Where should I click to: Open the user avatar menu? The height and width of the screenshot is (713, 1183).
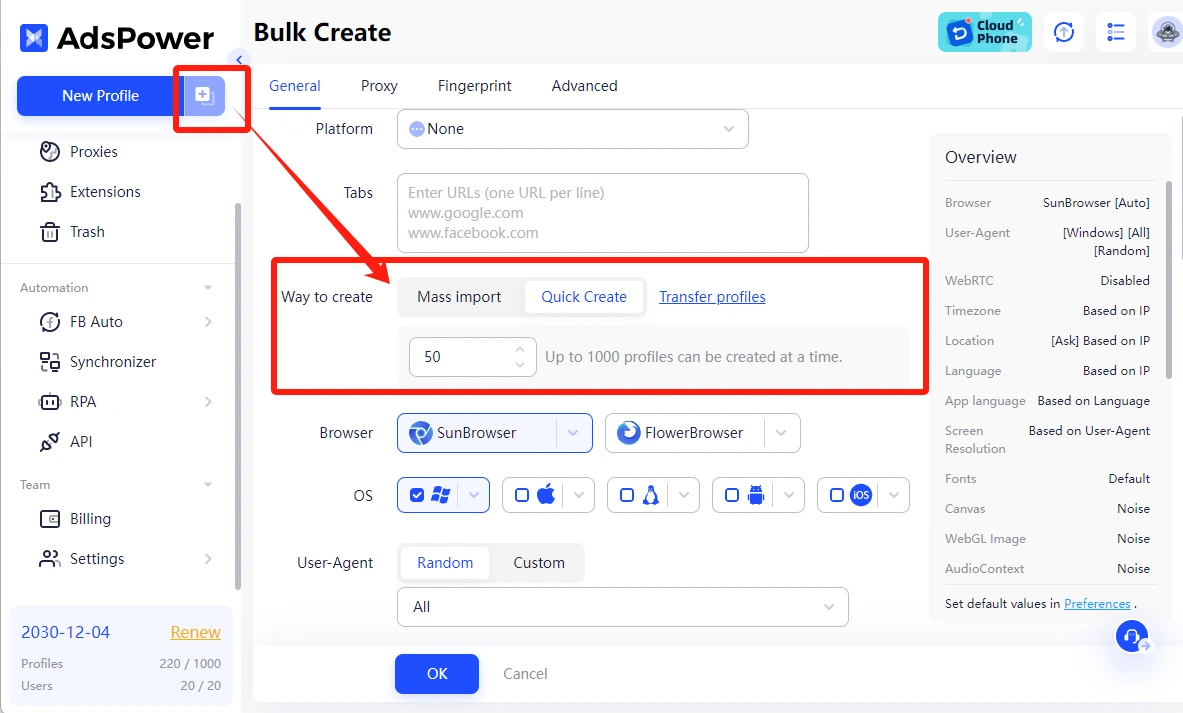(x=1166, y=32)
